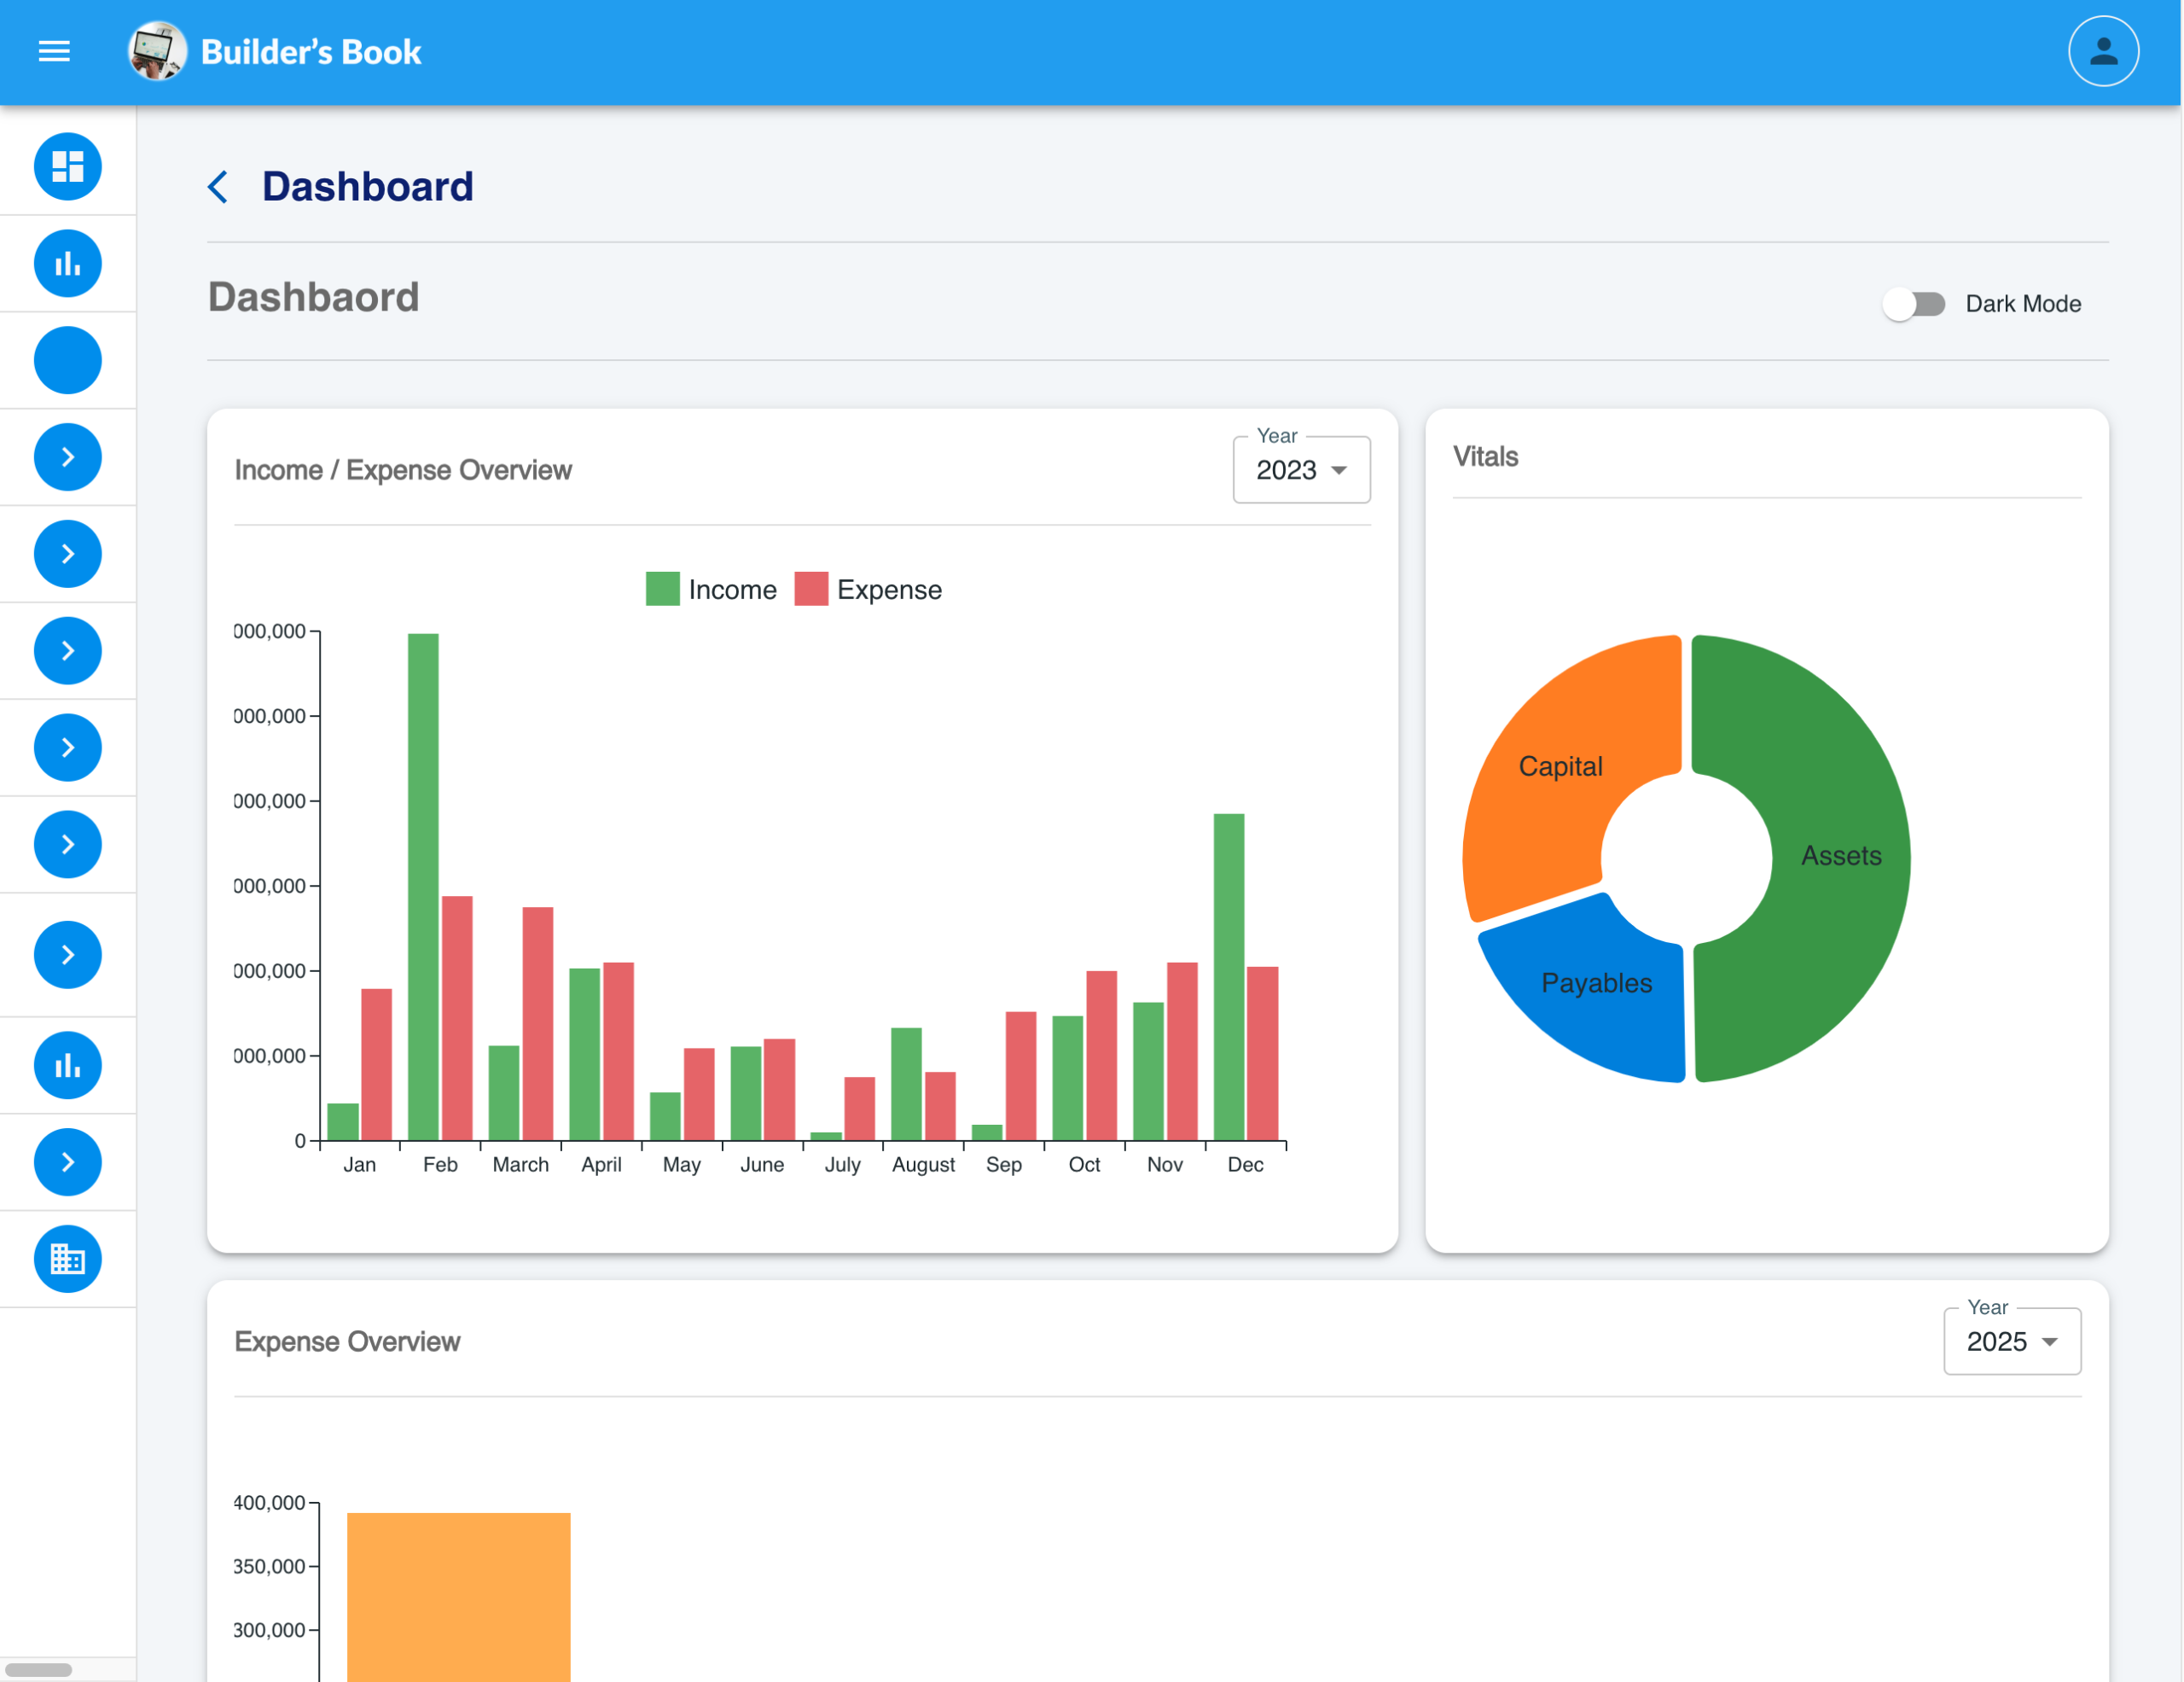Click the blank blue circle sidebar icon
This screenshot has height=1682, width=2184.
tap(68, 360)
